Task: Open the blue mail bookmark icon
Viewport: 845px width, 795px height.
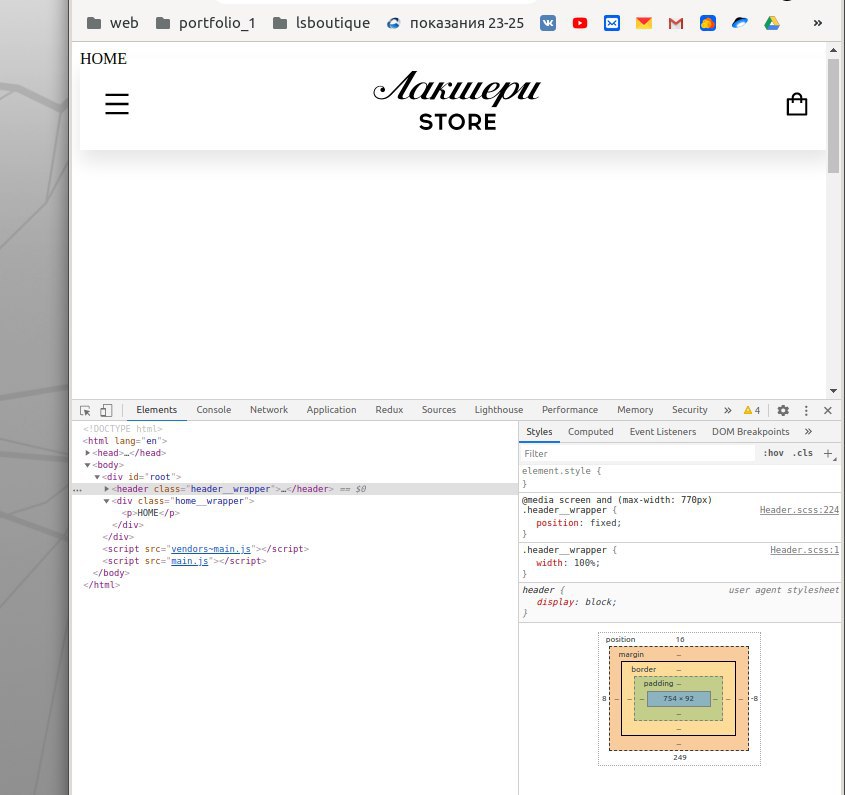Action: coord(612,23)
